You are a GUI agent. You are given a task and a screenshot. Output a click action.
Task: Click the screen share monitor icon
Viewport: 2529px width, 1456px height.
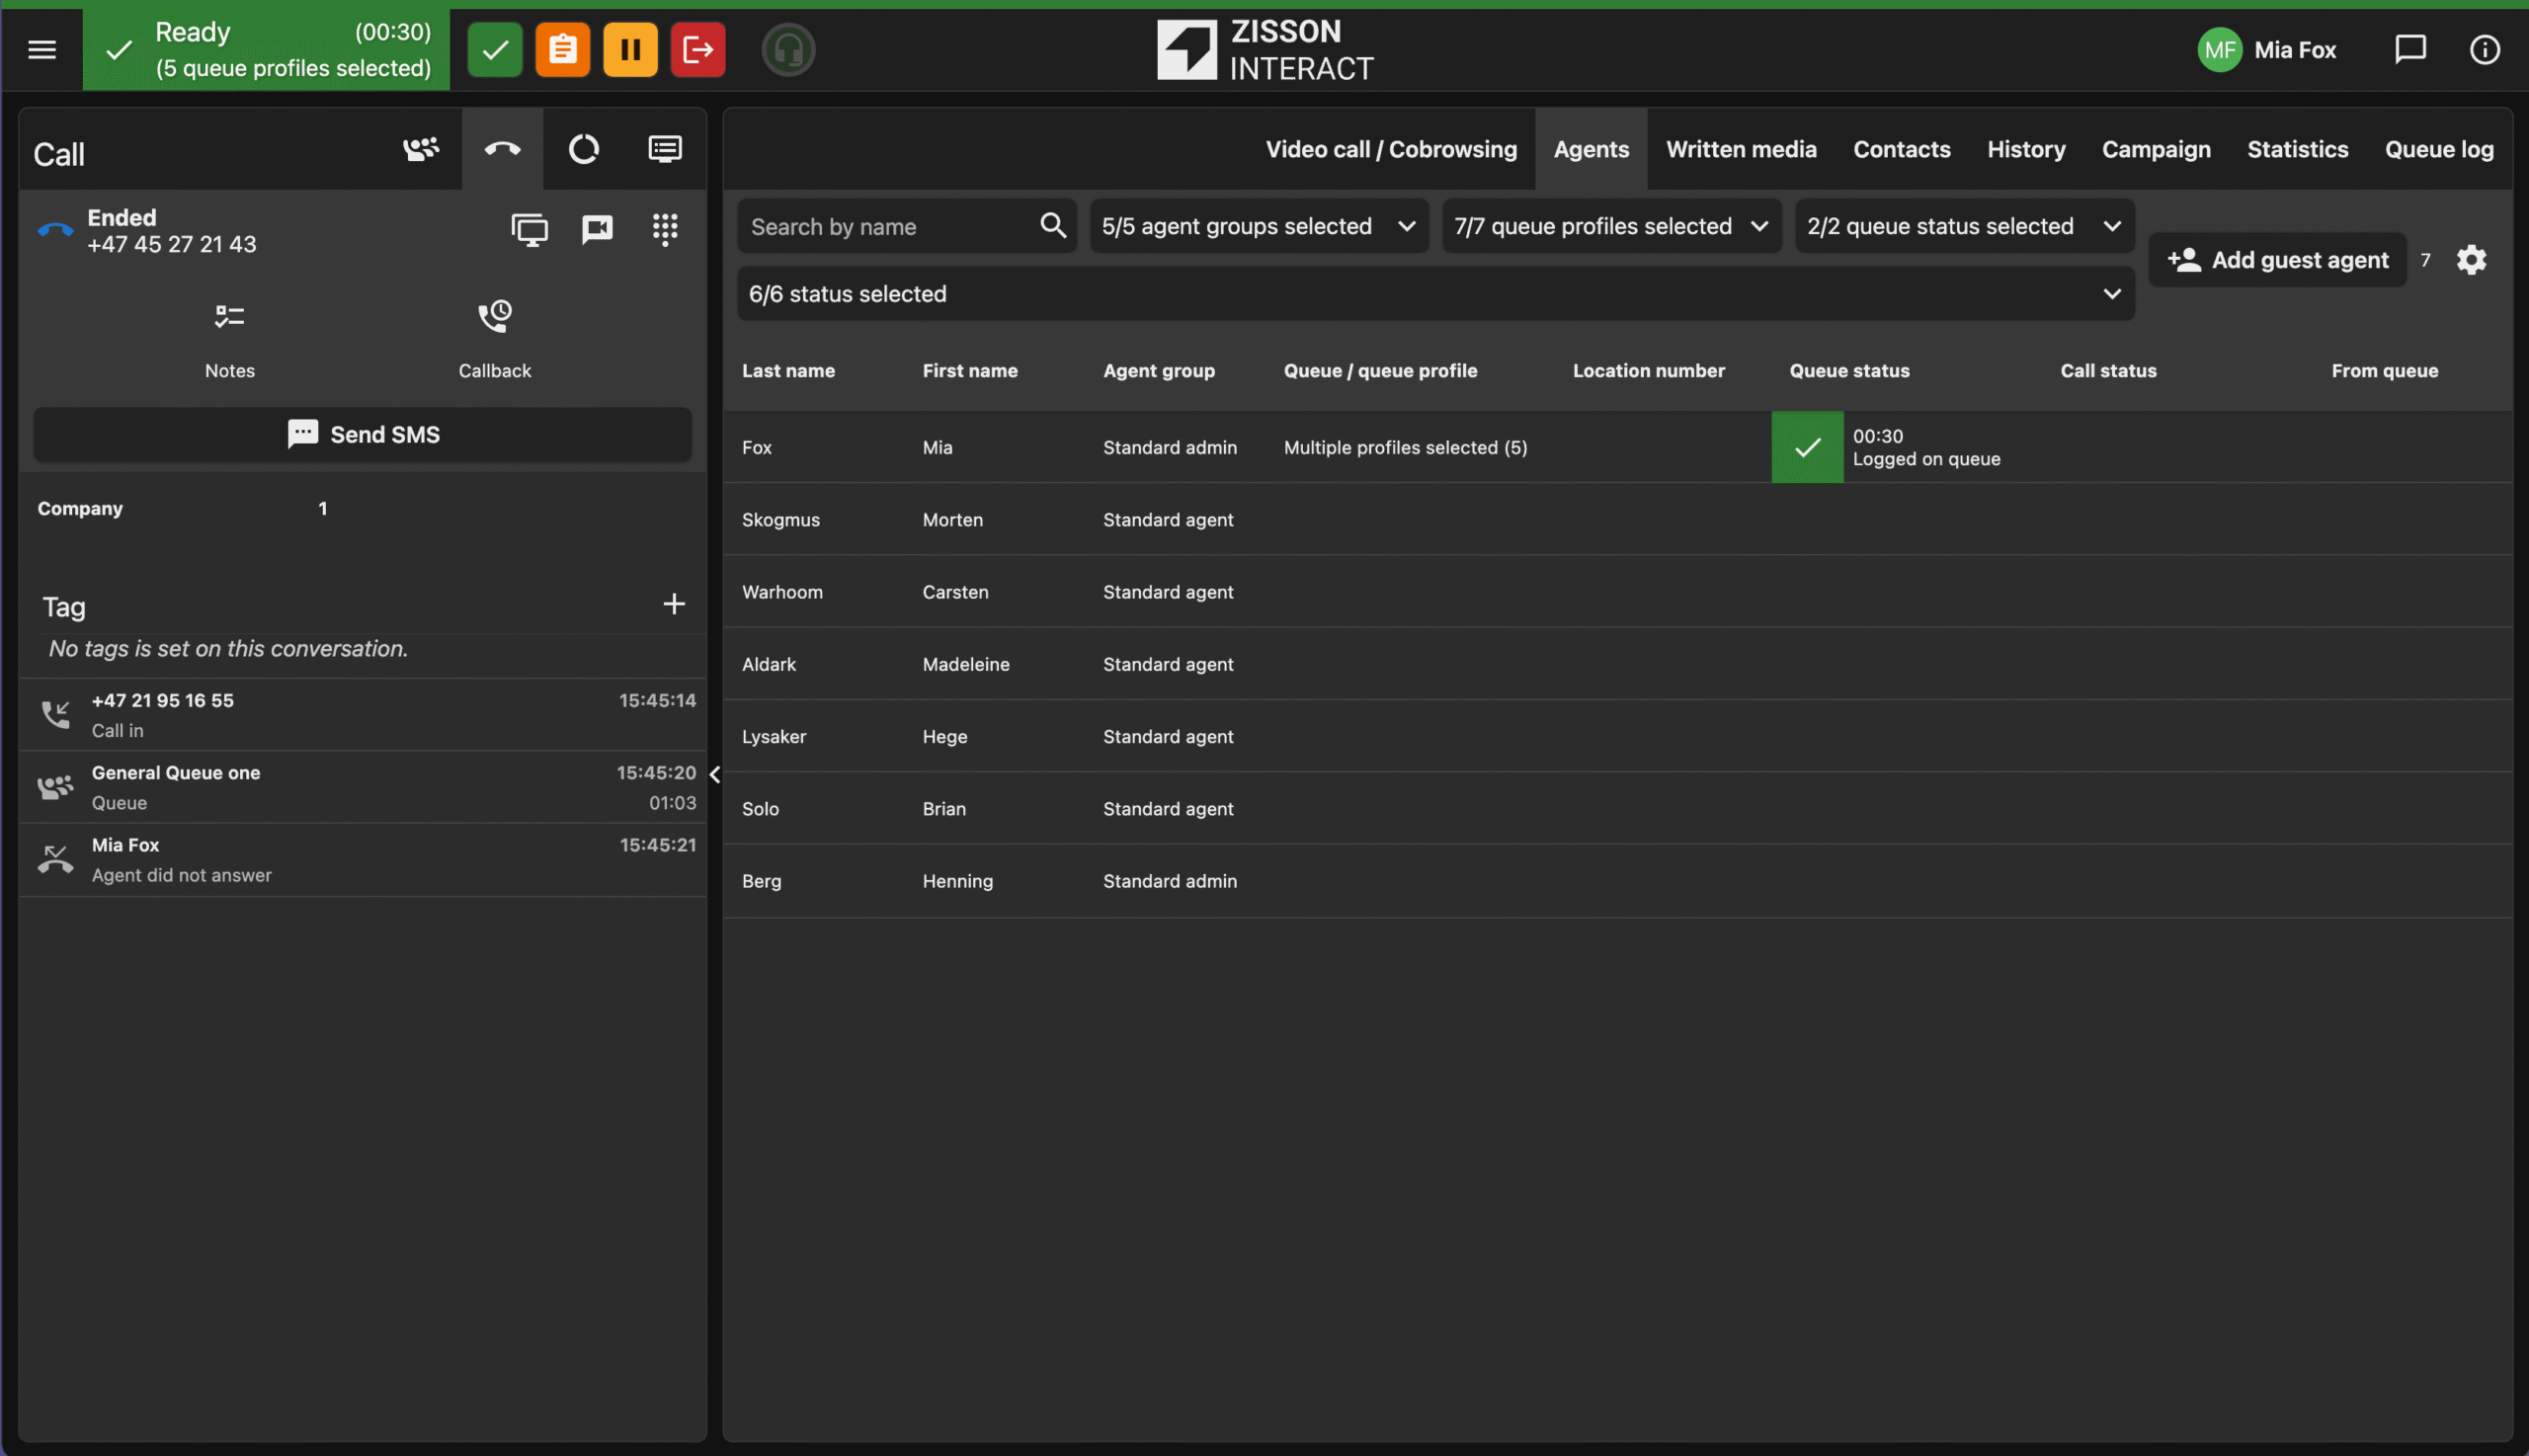[x=529, y=229]
